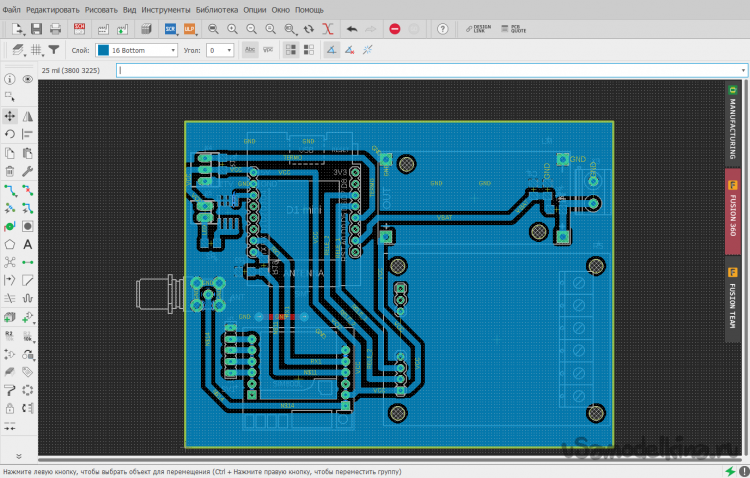Click the Print icon in toolbar

click(56, 29)
